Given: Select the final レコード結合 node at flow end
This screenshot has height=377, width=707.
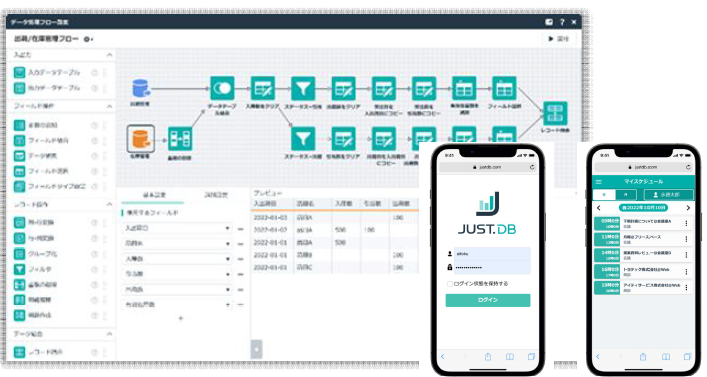Looking at the screenshot, I should click(x=555, y=113).
